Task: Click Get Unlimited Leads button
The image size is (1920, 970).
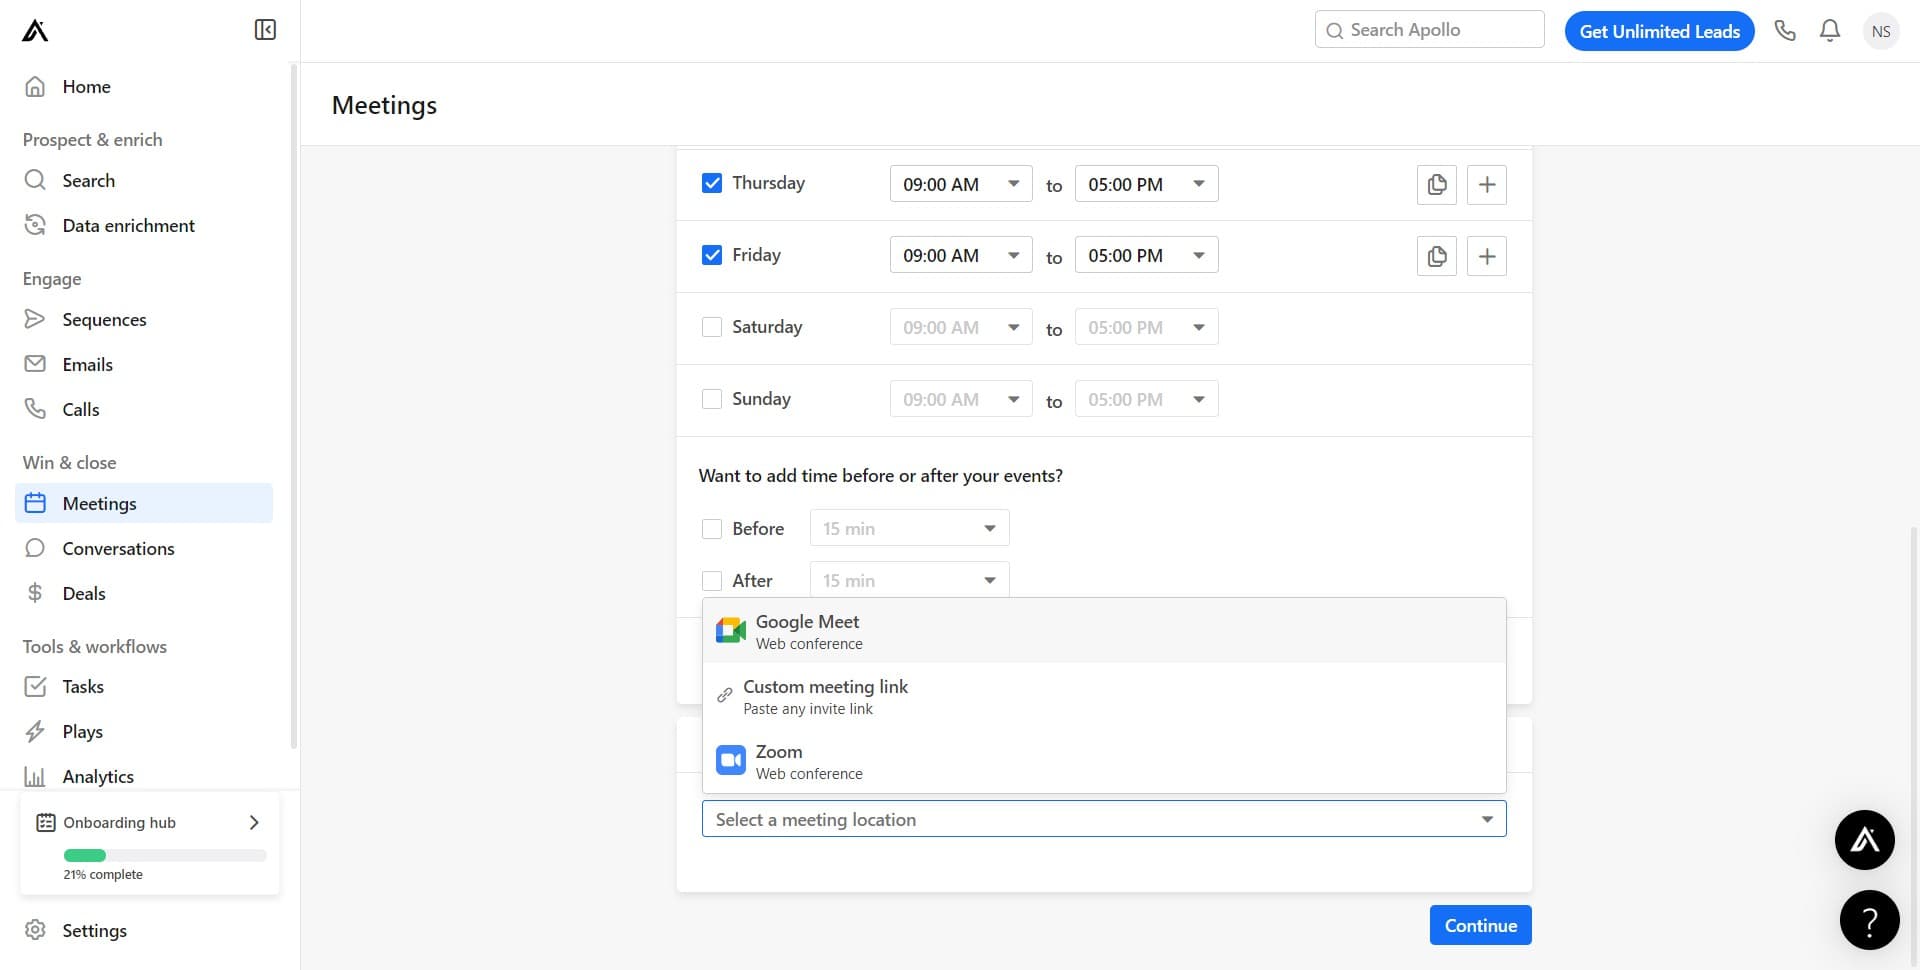Action: [x=1659, y=31]
